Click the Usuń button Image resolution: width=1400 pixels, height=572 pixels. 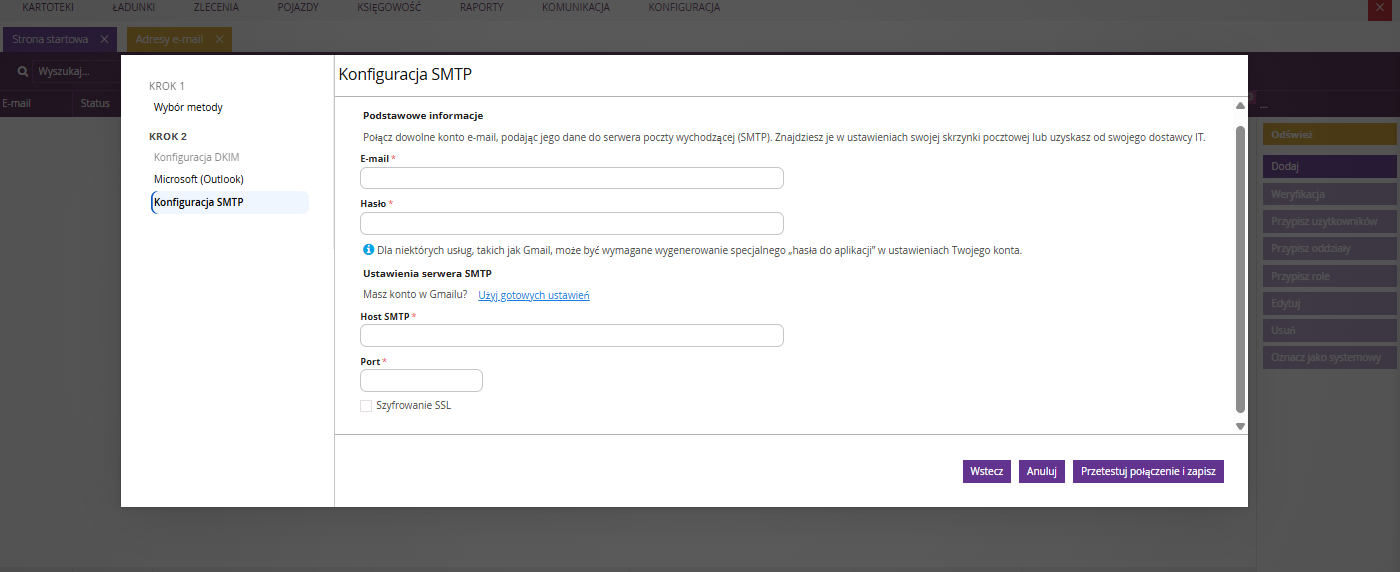click(x=1329, y=330)
